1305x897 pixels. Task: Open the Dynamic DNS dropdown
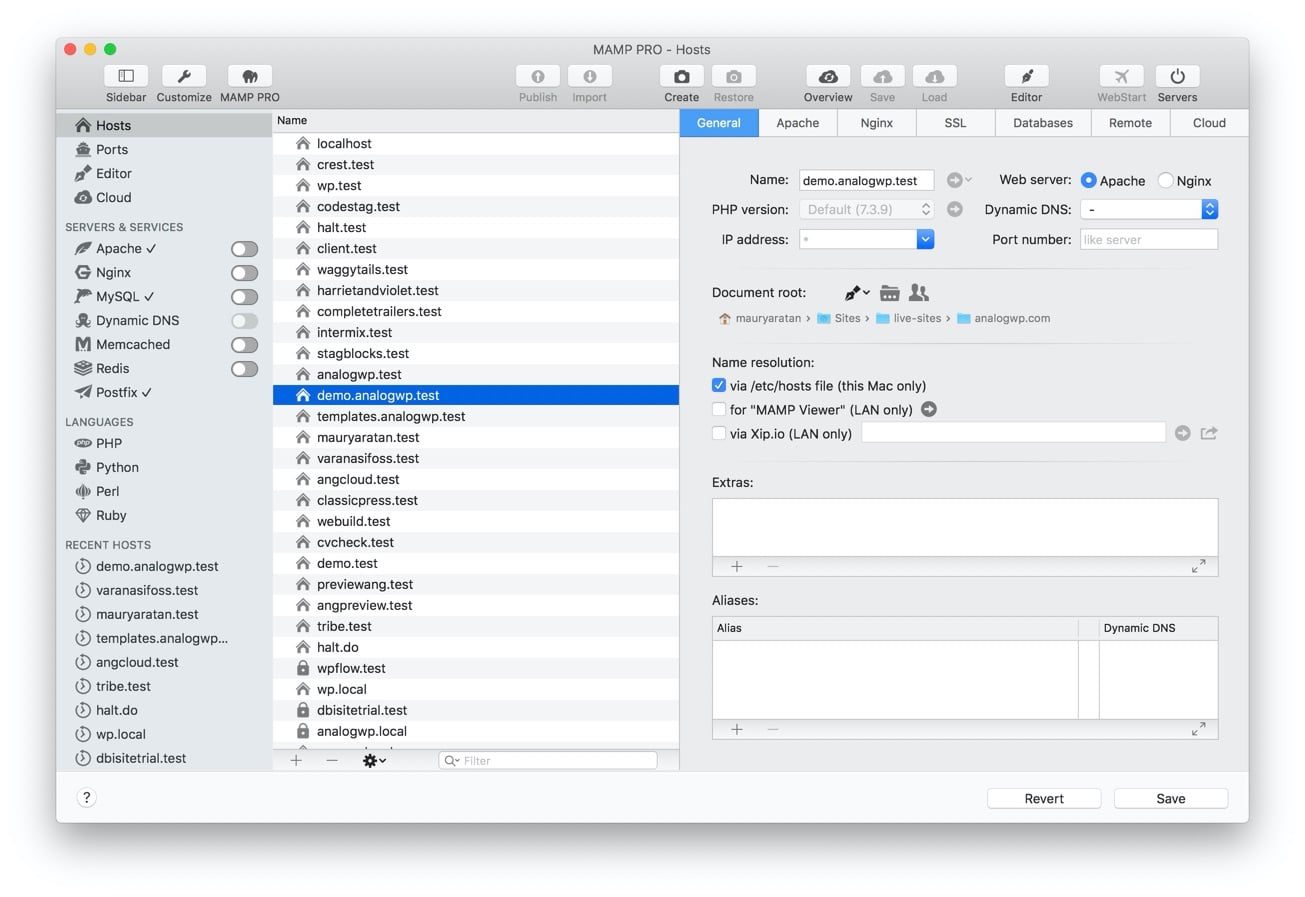tap(1149, 209)
